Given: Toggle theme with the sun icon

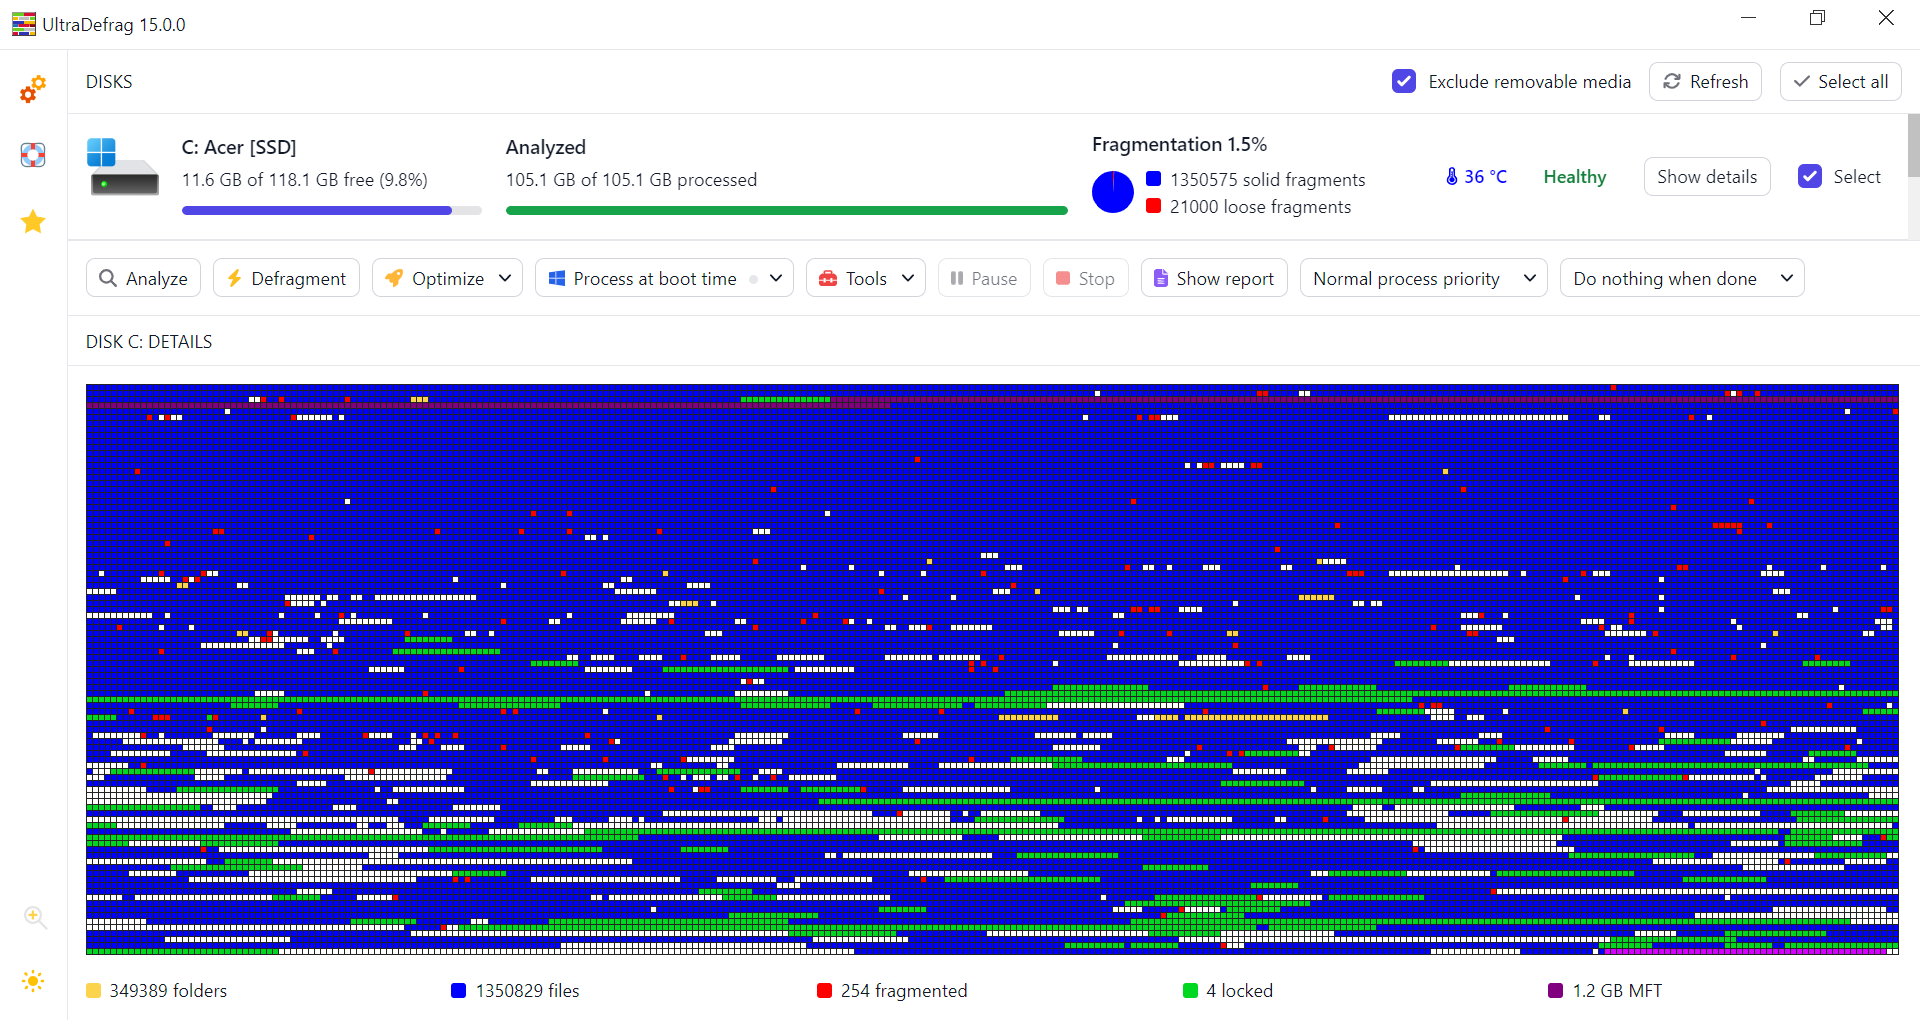Looking at the screenshot, I should coord(33,981).
